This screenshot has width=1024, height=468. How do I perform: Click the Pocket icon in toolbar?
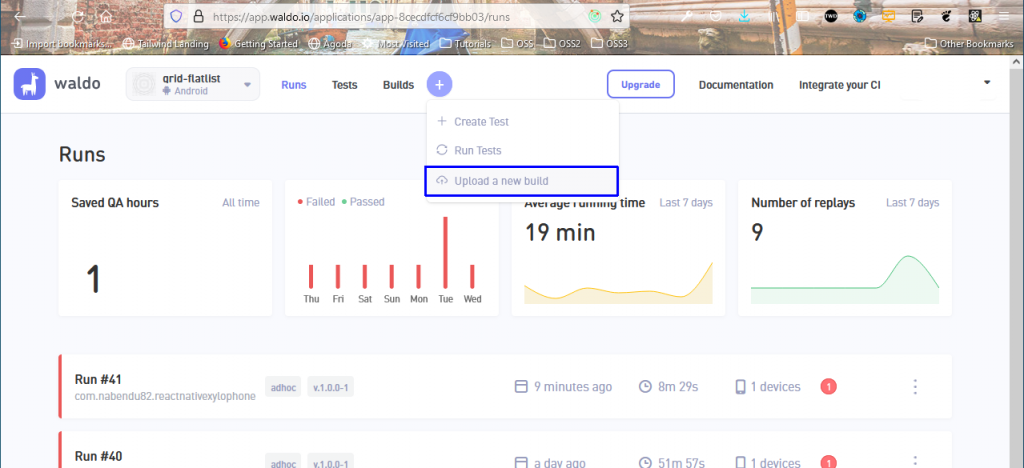click(716, 17)
